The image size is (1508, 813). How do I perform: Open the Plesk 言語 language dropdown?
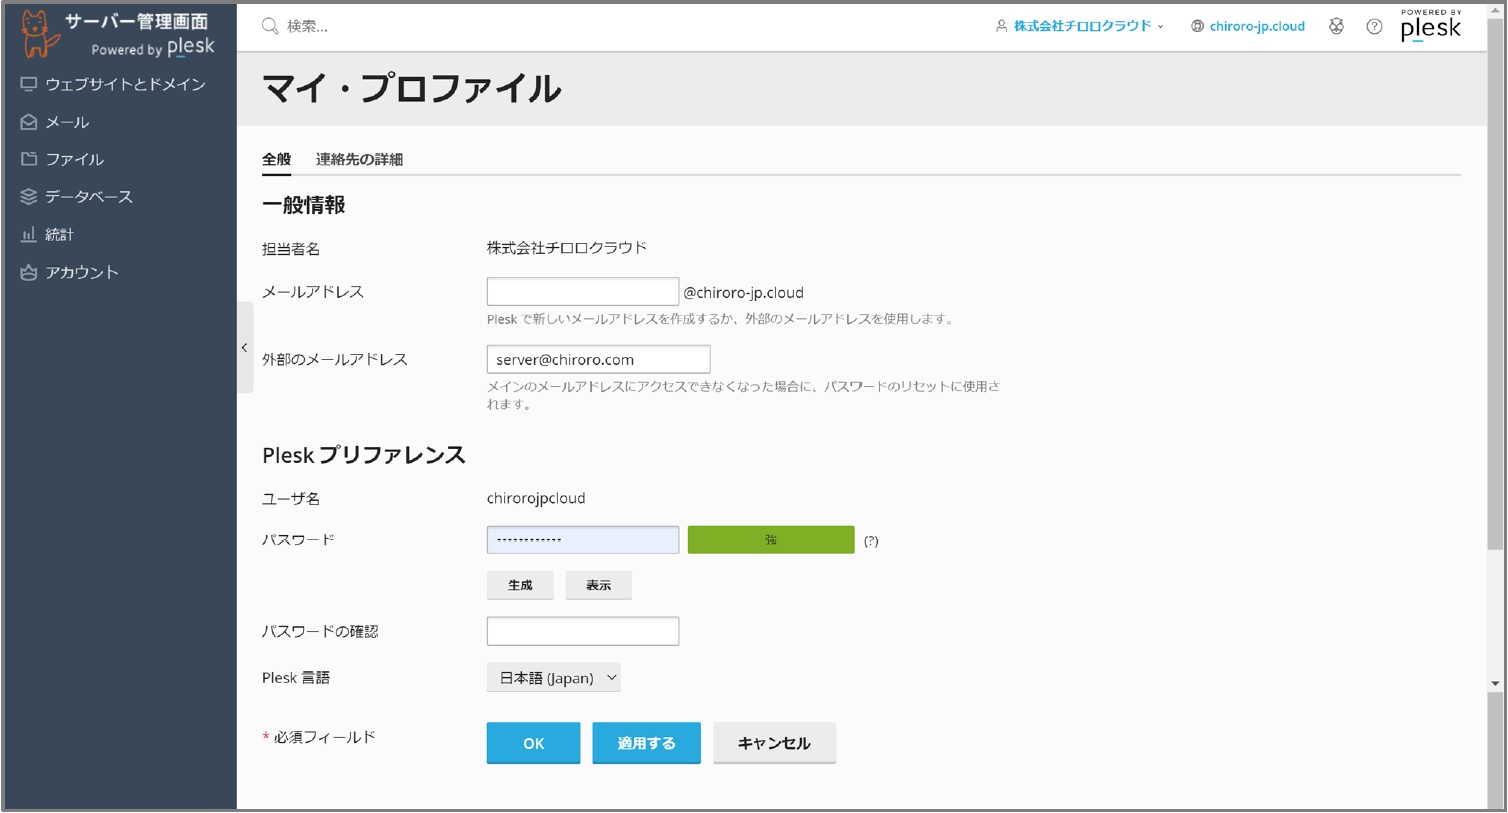click(554, 678)
